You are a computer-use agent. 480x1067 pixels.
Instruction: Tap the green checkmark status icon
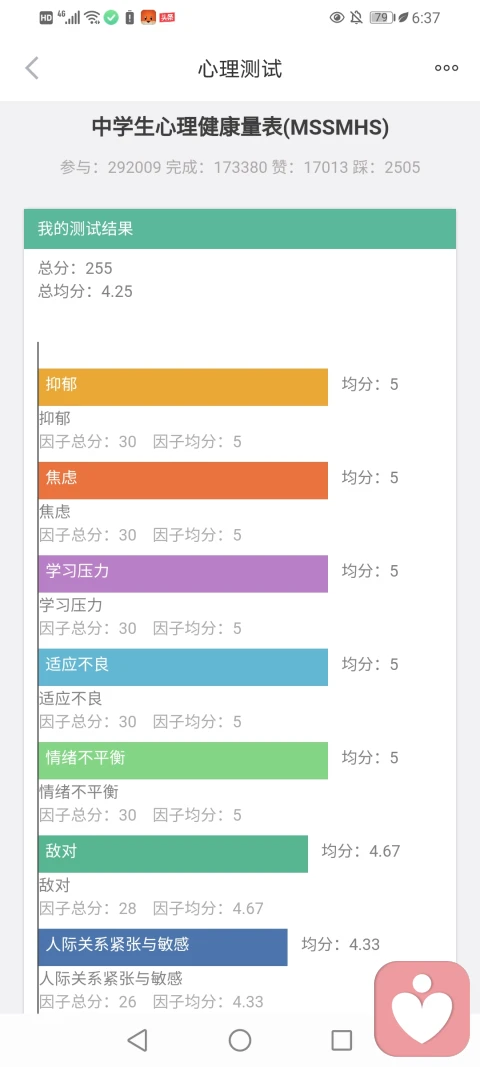pyautogui.click(x=111, y=18)
